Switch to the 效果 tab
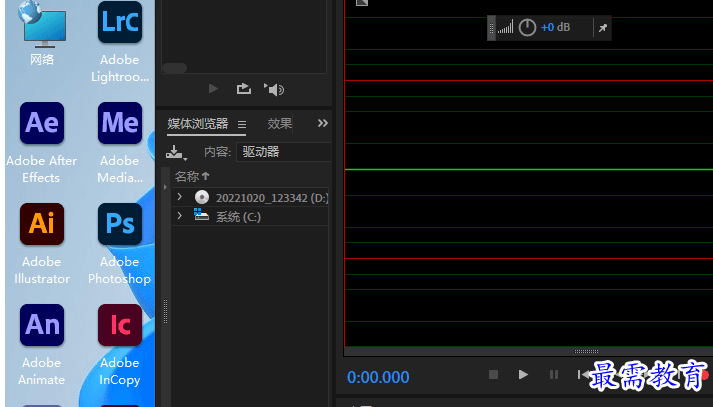Viewport: 713px width, 407px height. (280, 124)
